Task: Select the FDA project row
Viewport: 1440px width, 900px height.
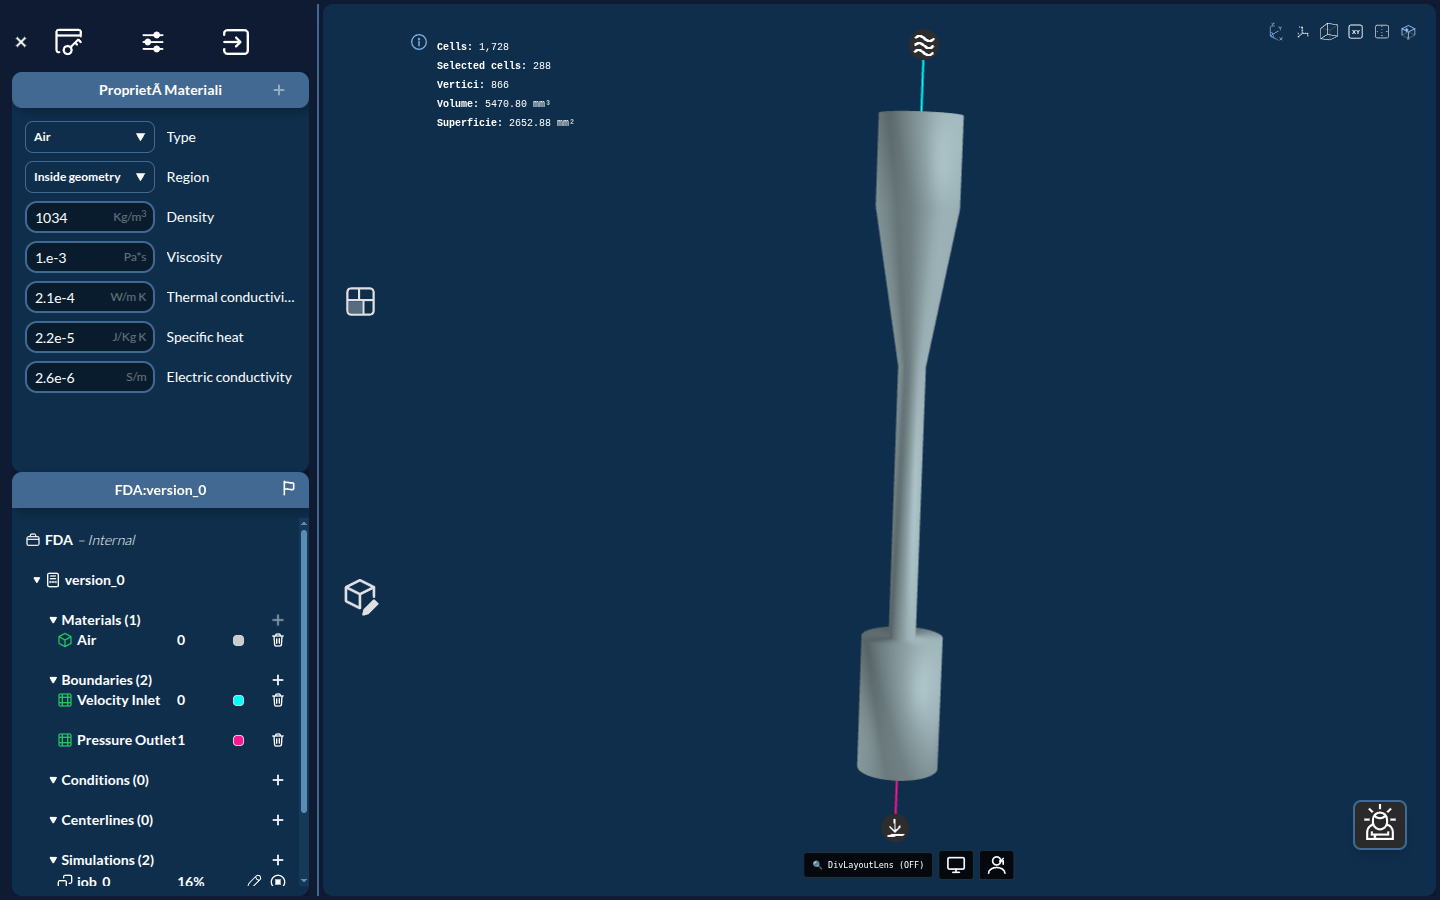Action: 80,540
